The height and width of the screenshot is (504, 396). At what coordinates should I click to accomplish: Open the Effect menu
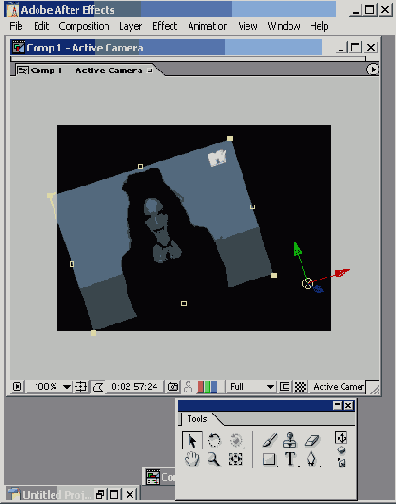(x=165, y=26)
